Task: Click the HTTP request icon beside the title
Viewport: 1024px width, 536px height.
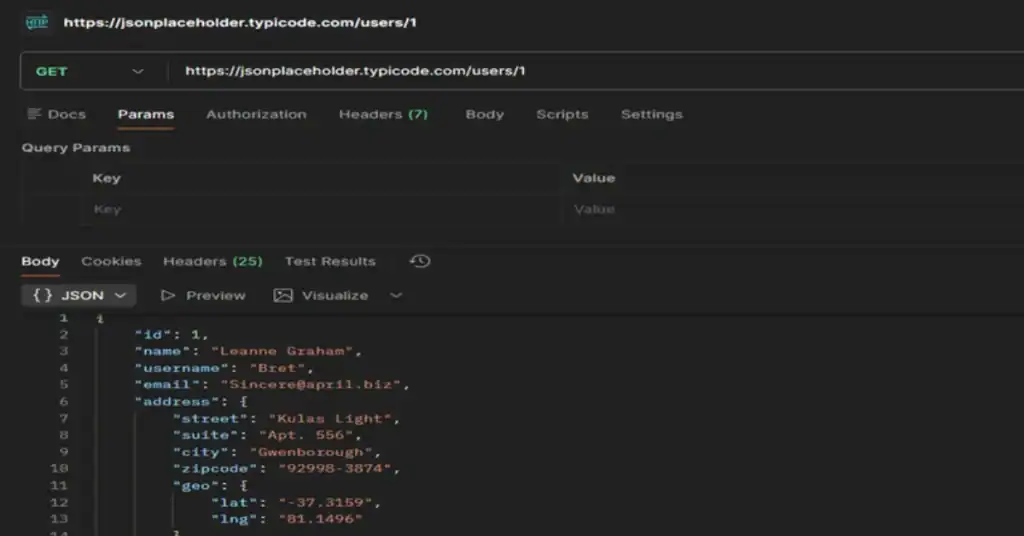Action: (37, 22)
